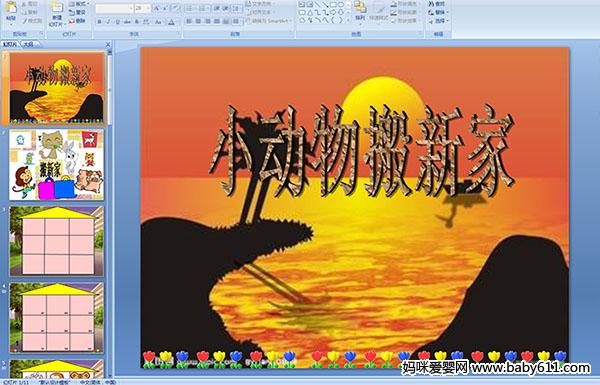Pick the oval shape in the shapes gallery
This screenshot has height=385, width=600.
[340, 5]
